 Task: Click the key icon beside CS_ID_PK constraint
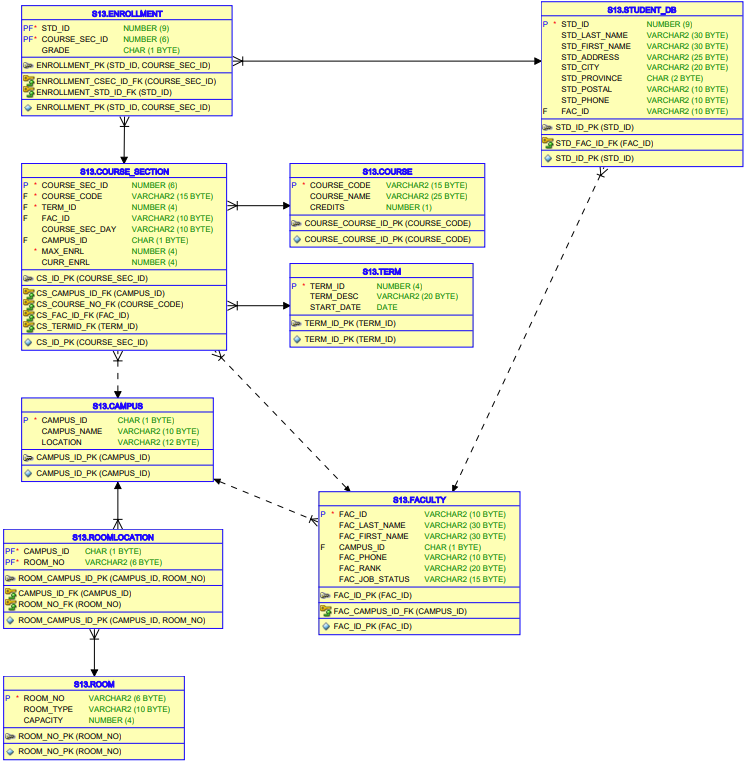[x=28, y=278]
